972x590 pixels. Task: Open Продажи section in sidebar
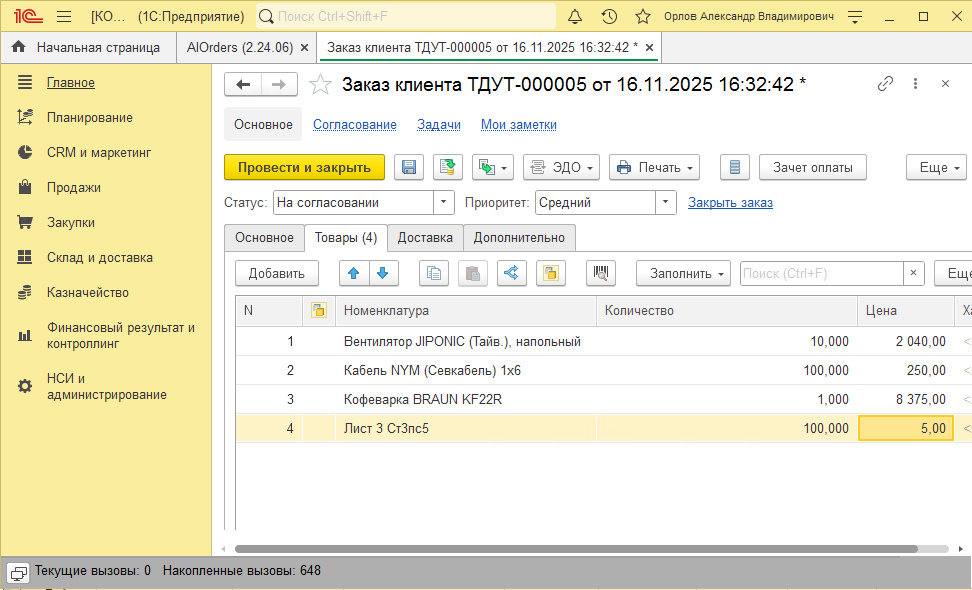[73, 188]
